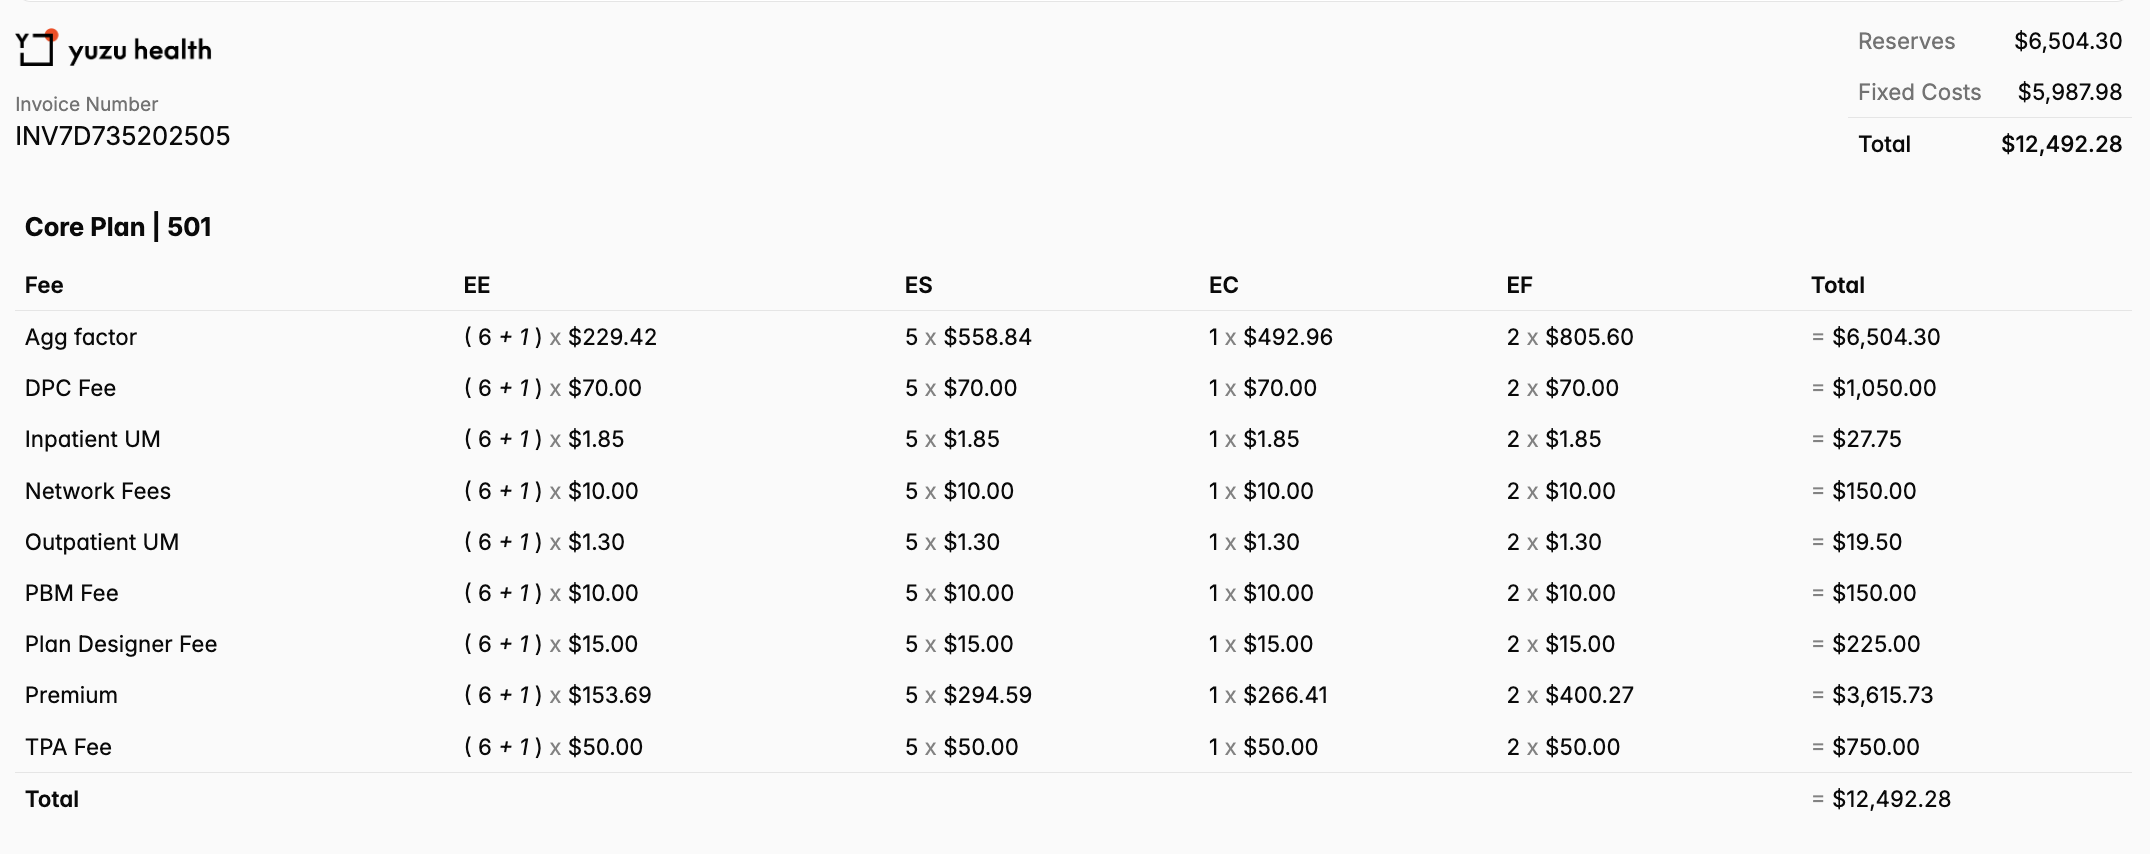
Task: Click the EC column header
Action: click(1223, 285)
